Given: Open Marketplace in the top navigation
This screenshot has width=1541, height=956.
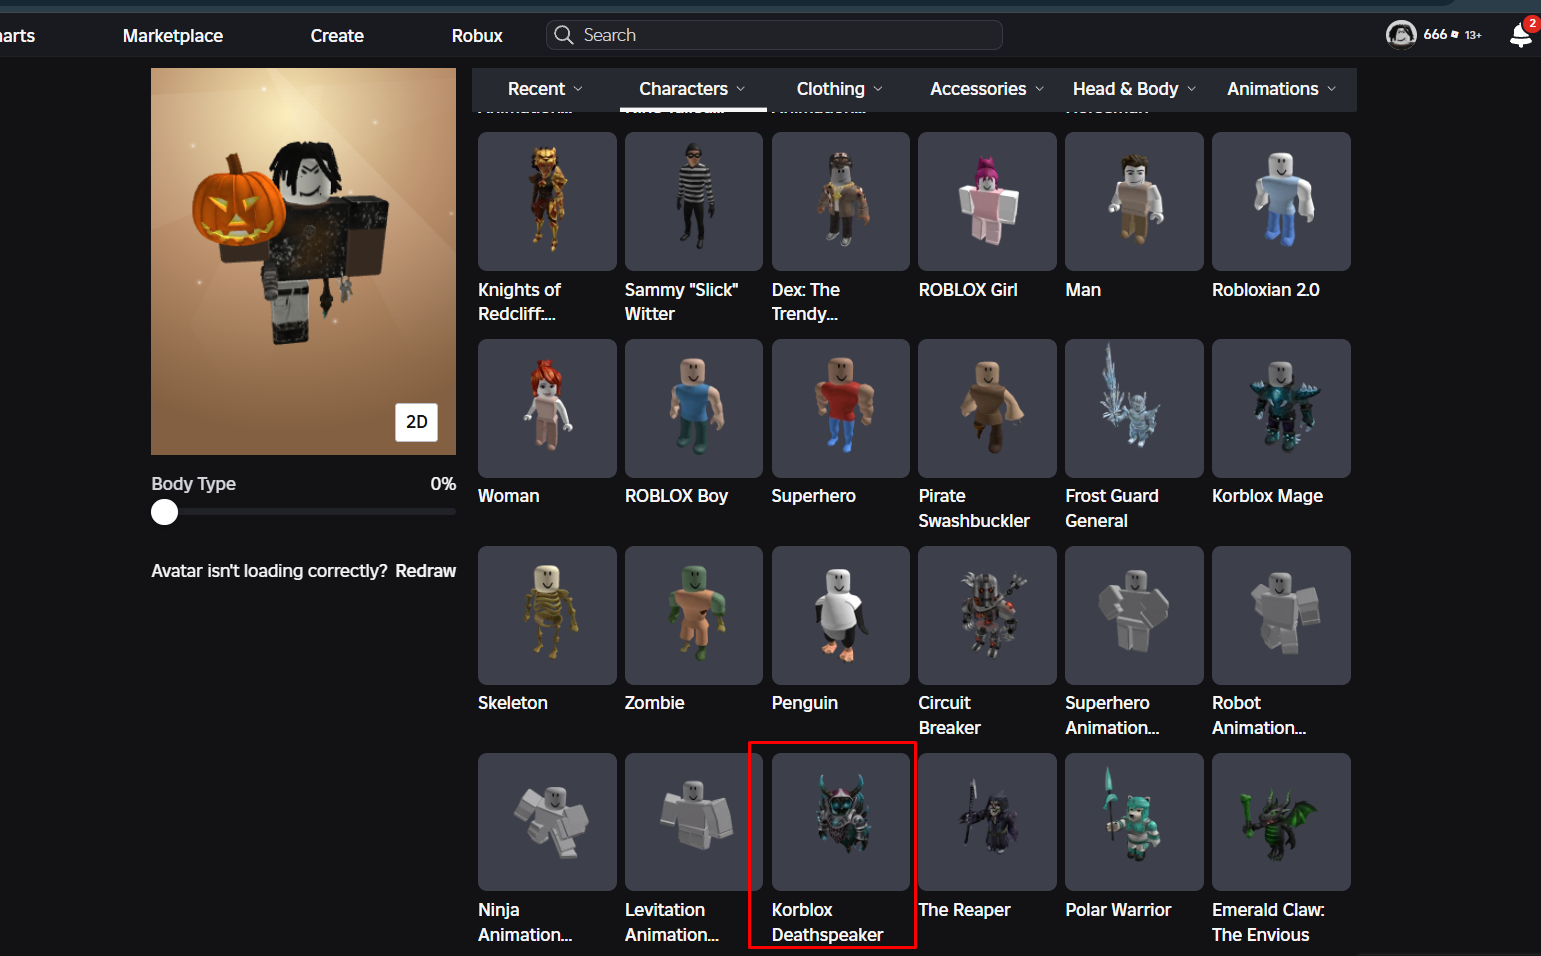Looking at the screenshot, I should pos(173,36).
